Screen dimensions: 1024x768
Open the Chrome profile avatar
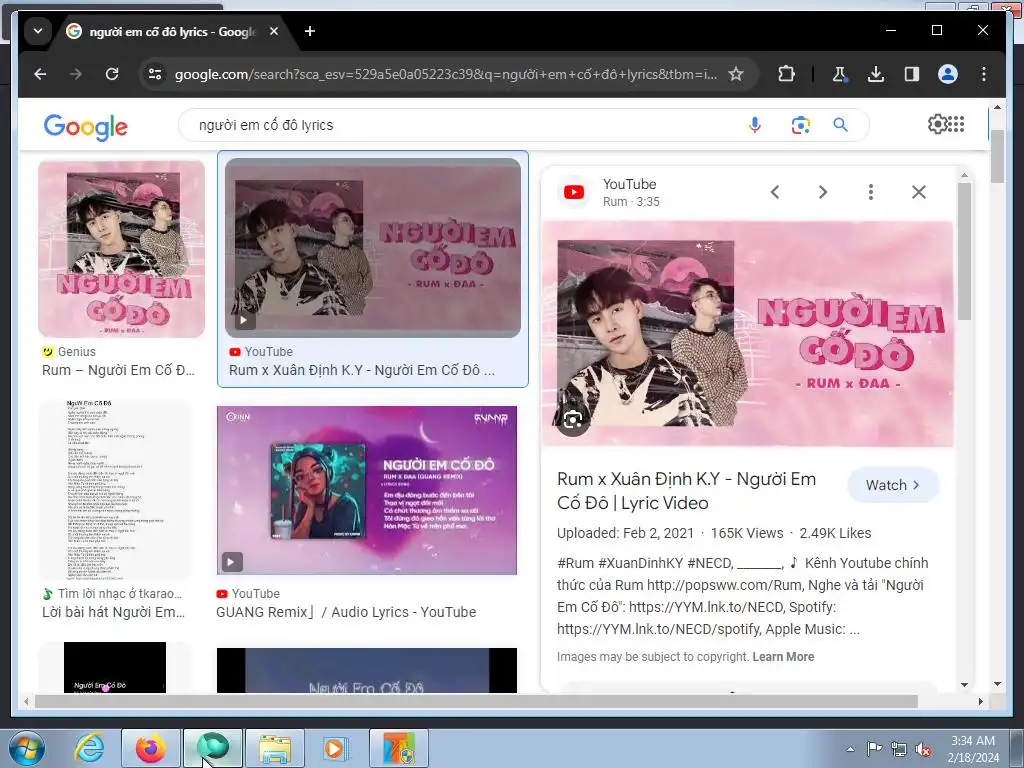(948, 74)
